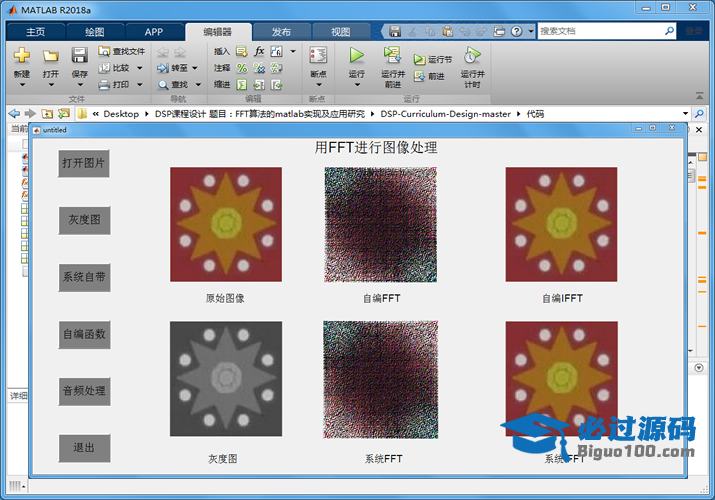This screenshot has width=715, height=500.
Task: Open the 打印 dropdown arrow
Action: click(x=140, y=85)
